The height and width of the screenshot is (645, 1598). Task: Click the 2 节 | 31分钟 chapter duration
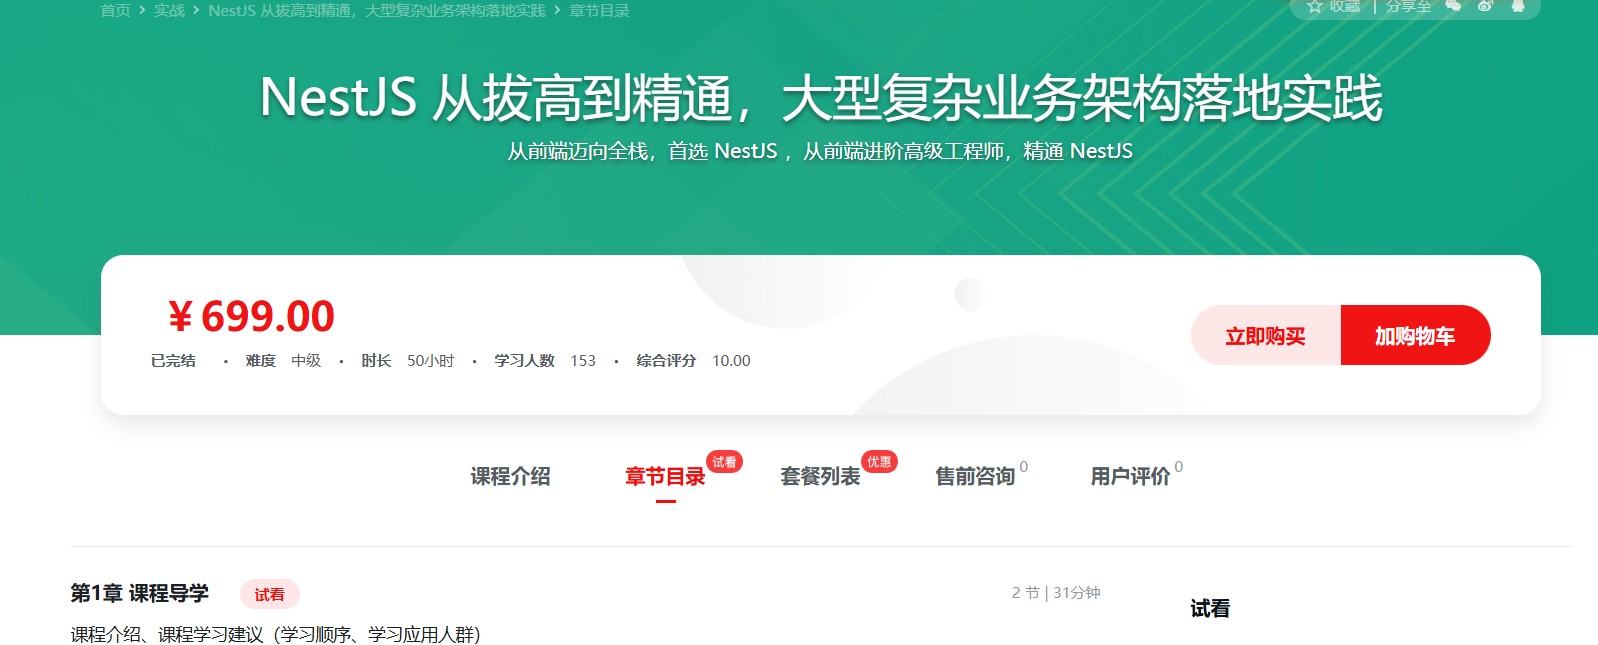click(1056, 593)
